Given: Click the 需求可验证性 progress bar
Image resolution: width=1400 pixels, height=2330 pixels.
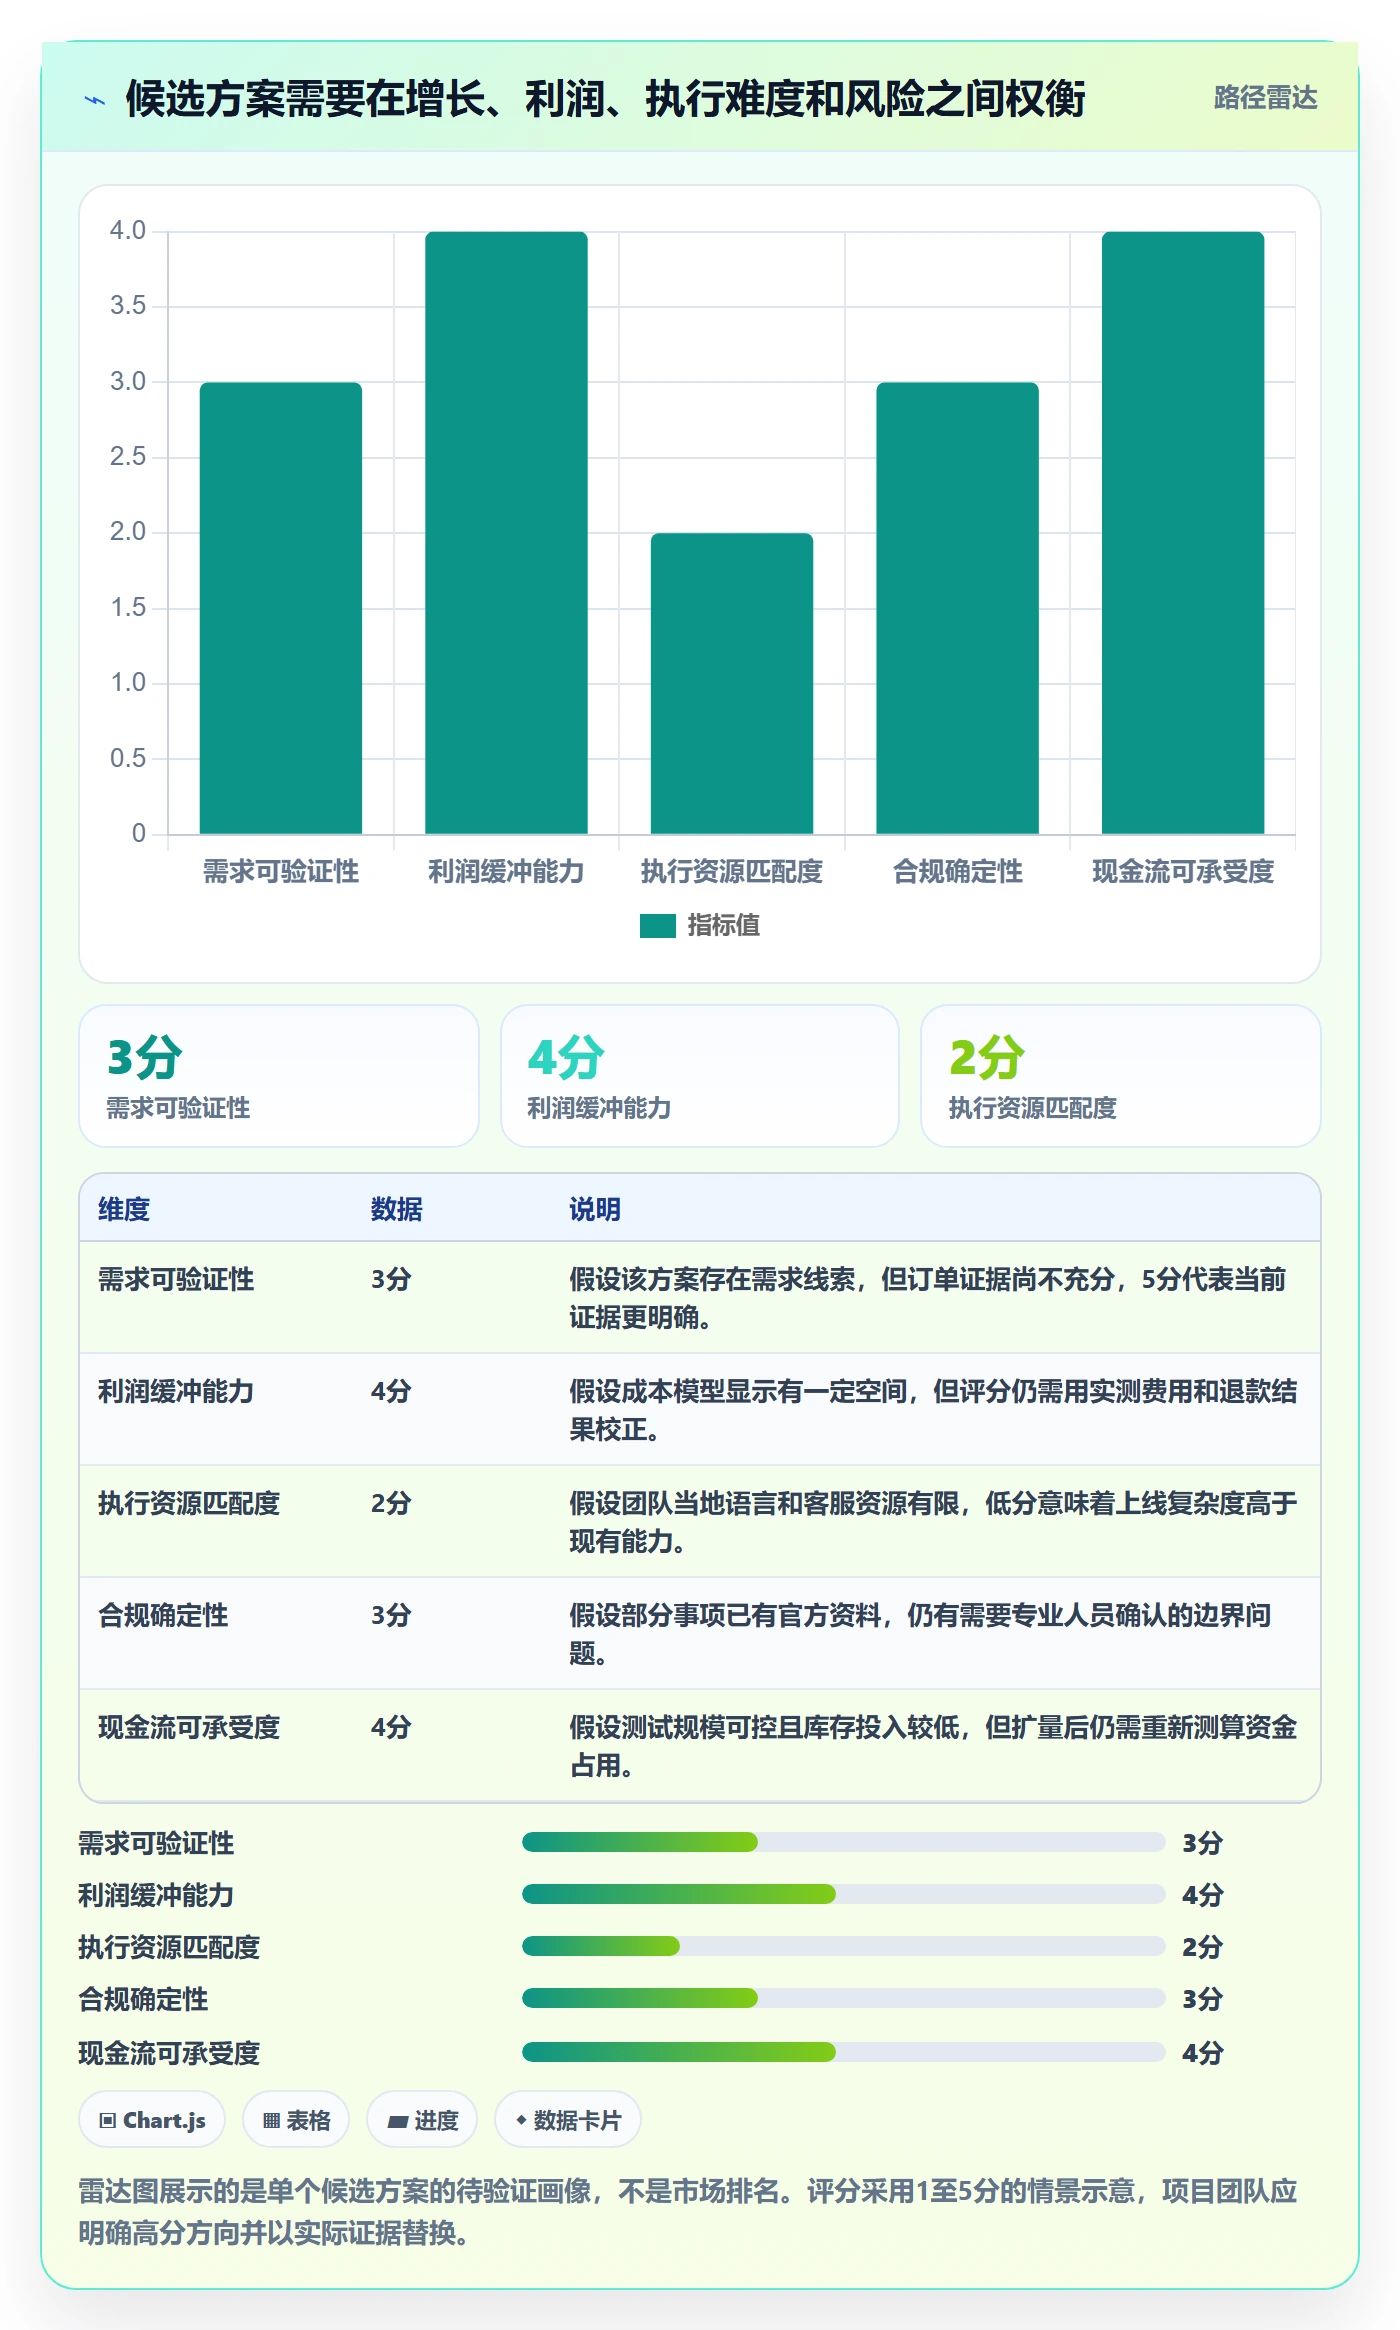Looking at the screenshot, I should tap(844, 1842).
